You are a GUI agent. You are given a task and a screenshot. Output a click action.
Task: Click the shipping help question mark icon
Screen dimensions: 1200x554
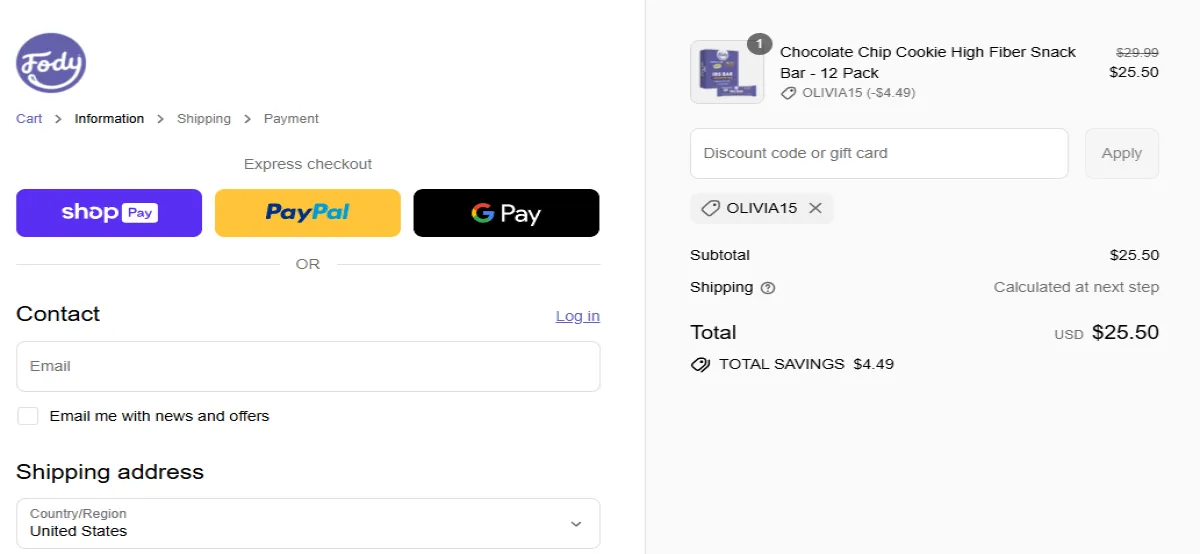(x=768, y=288)
